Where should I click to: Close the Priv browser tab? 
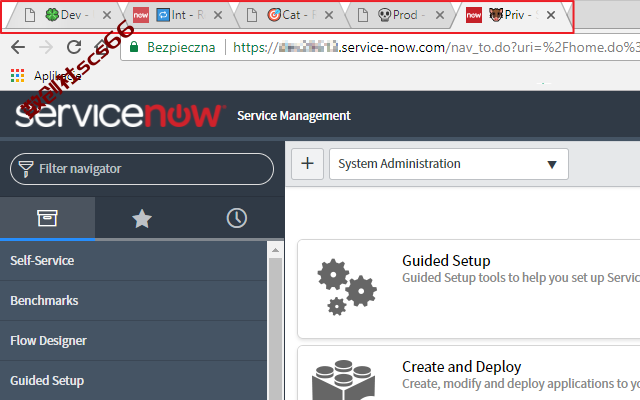coord(551,16)
